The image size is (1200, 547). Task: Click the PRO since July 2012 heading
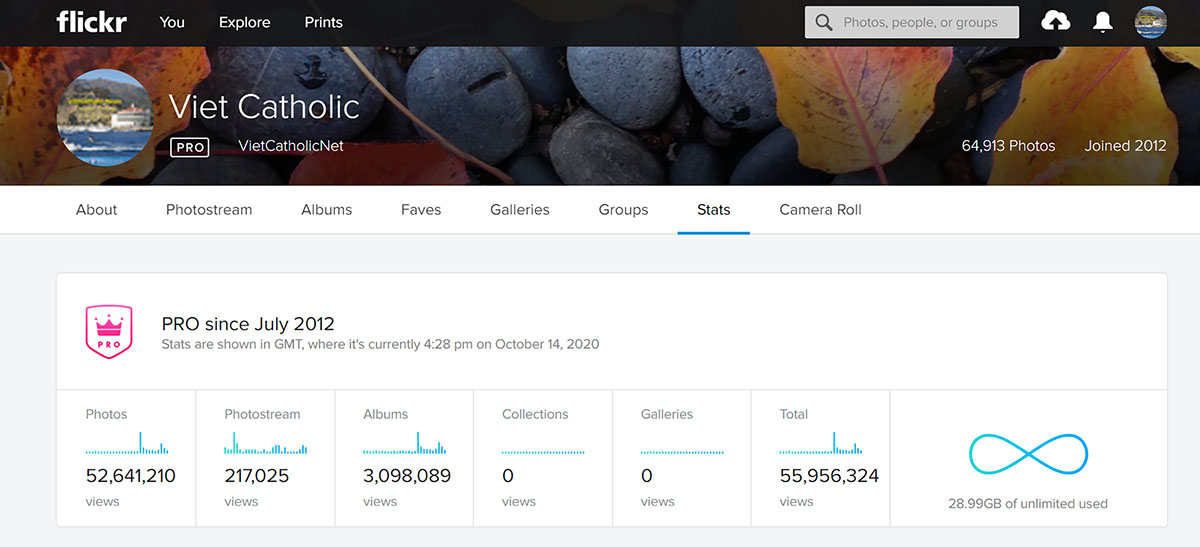click(x=248, y=324)
